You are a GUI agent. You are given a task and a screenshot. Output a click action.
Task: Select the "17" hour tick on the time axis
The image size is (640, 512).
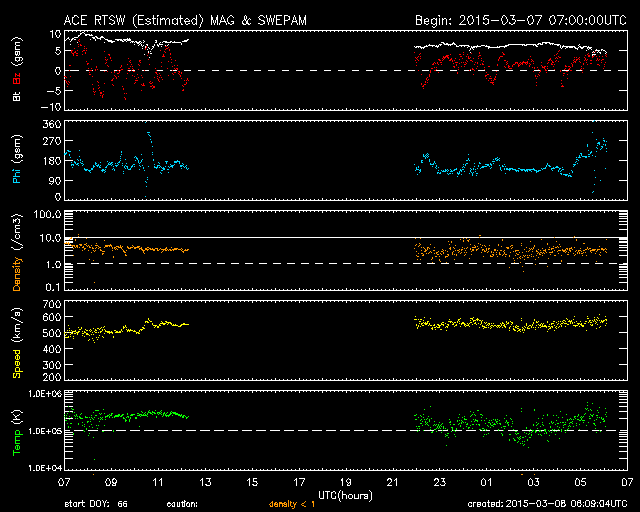pyautogui.click(x=299, y=483)
